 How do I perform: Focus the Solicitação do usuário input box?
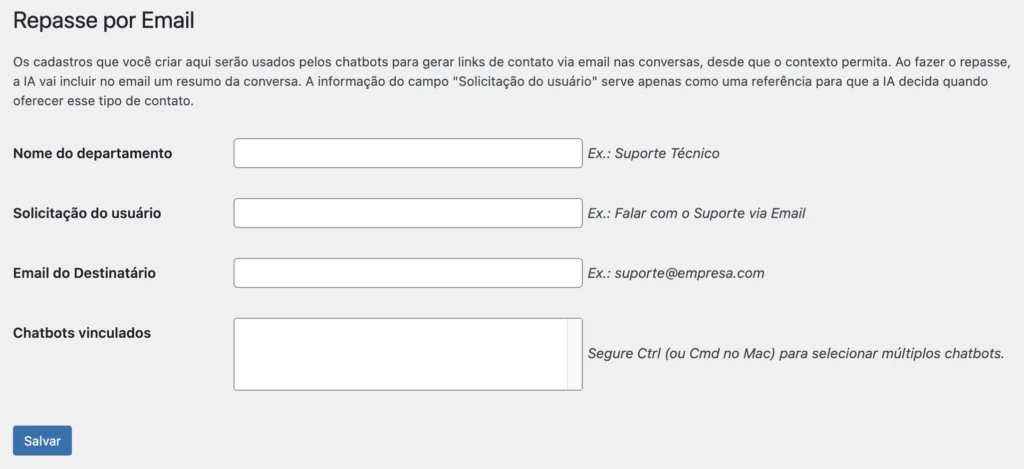click(x=407, y=213)
